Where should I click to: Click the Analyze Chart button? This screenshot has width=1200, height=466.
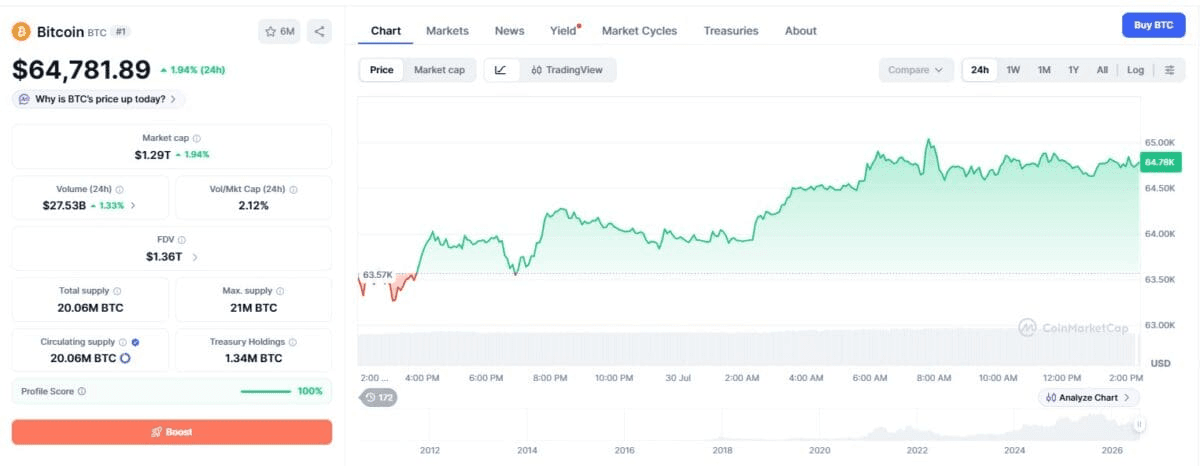(1088, 397)
